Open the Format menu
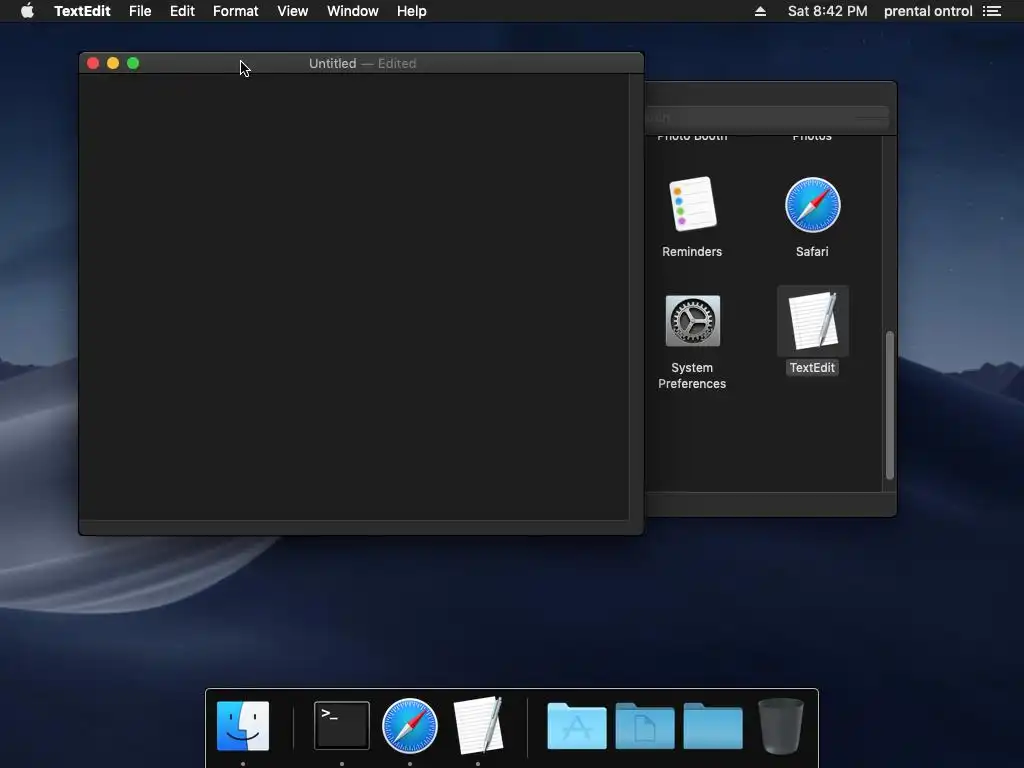Viewport: 1024px width, 768px height. (236, 11)
